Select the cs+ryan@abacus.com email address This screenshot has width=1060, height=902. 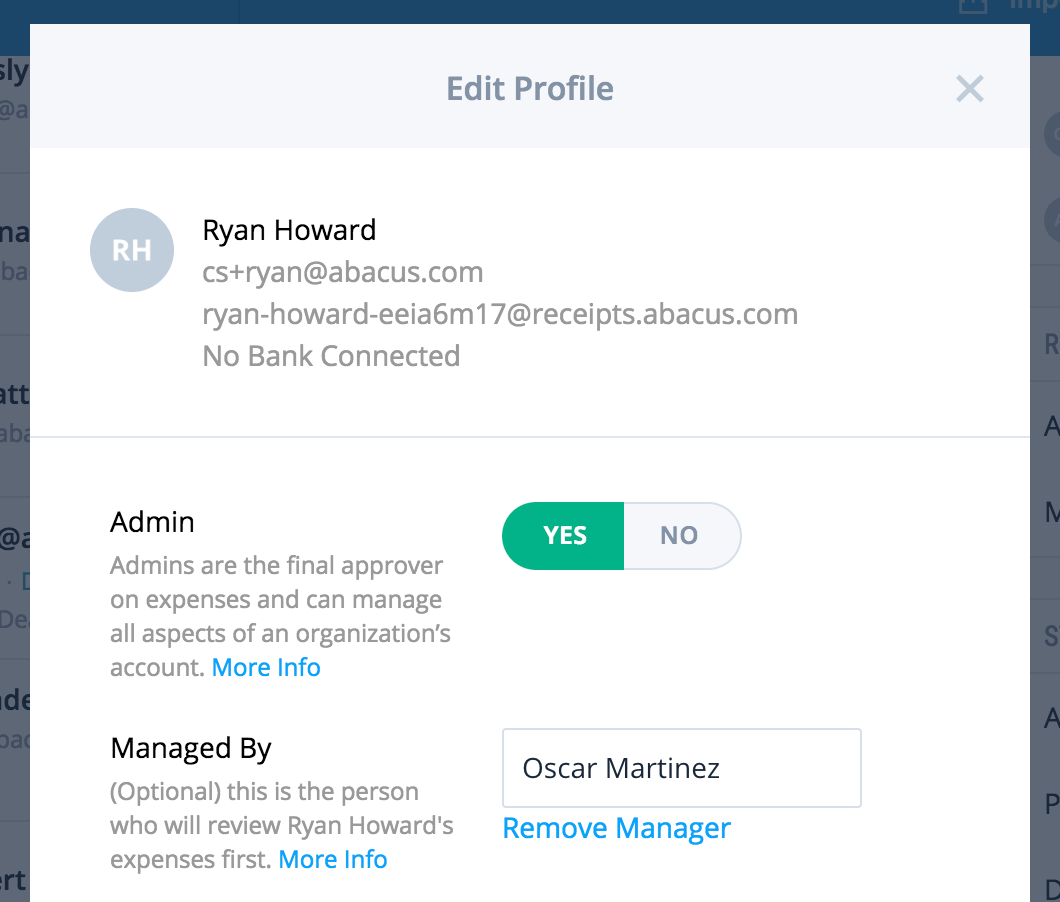point(343,272)
